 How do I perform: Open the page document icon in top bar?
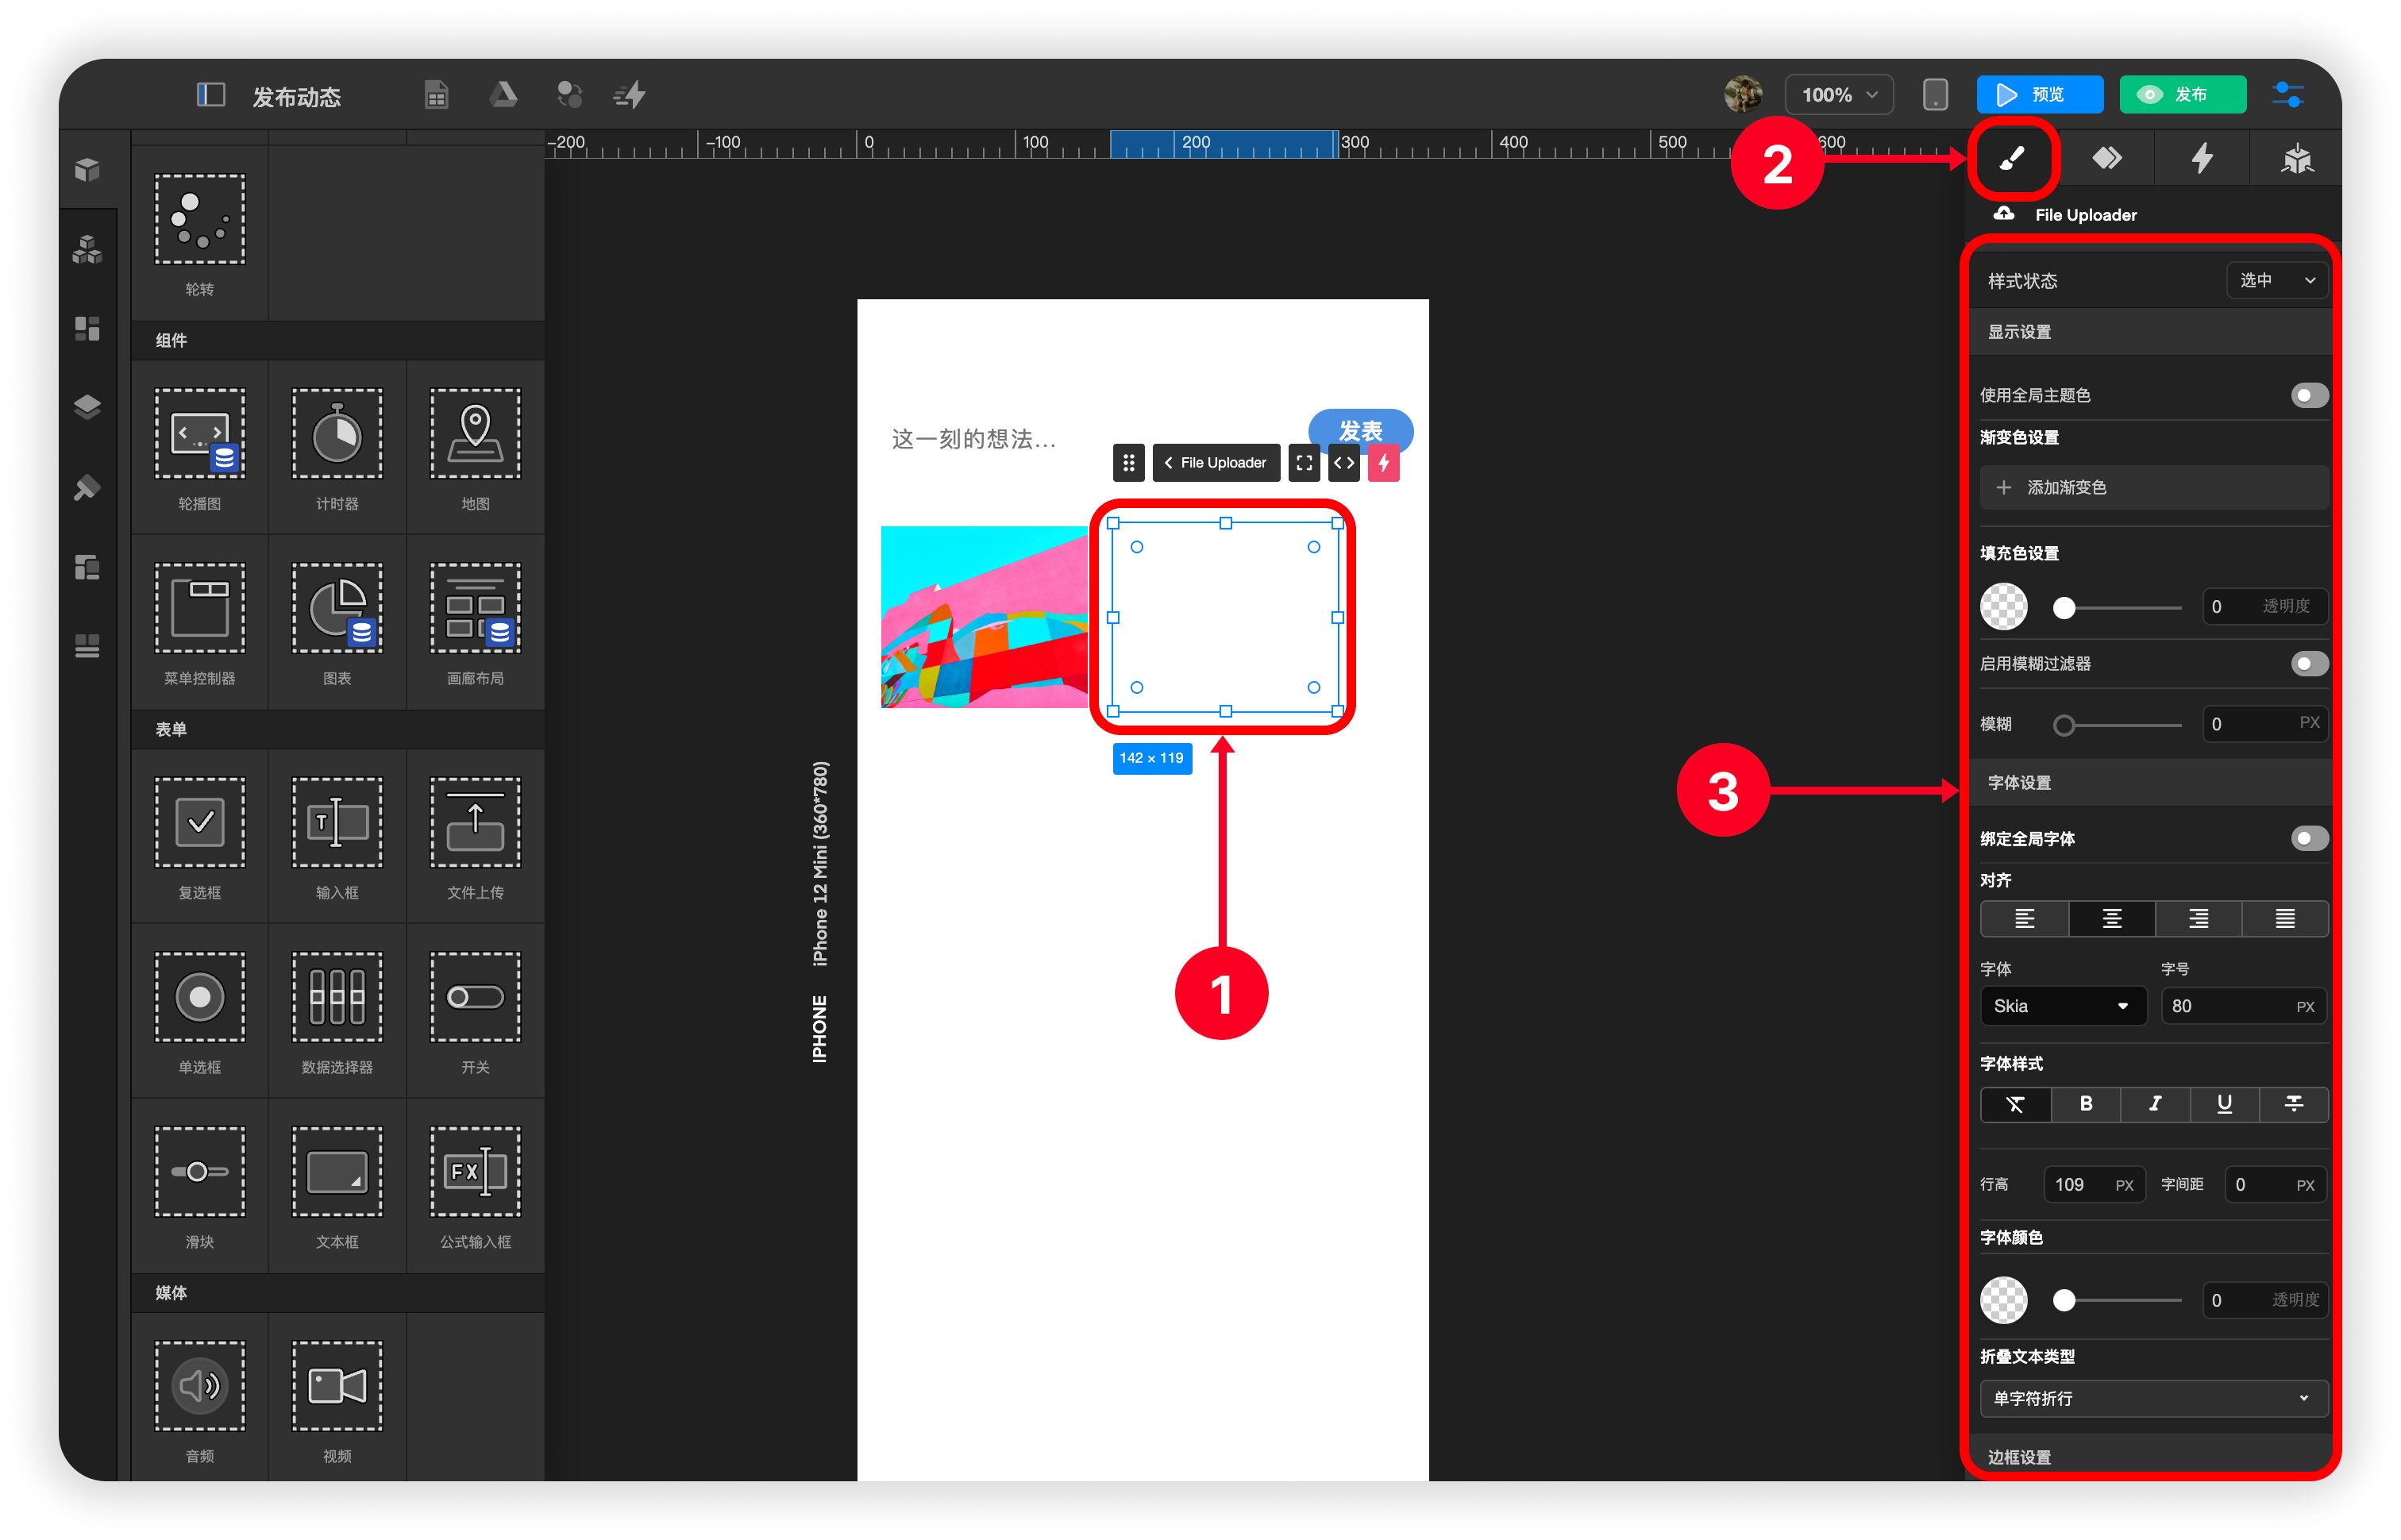pos(436,95)
